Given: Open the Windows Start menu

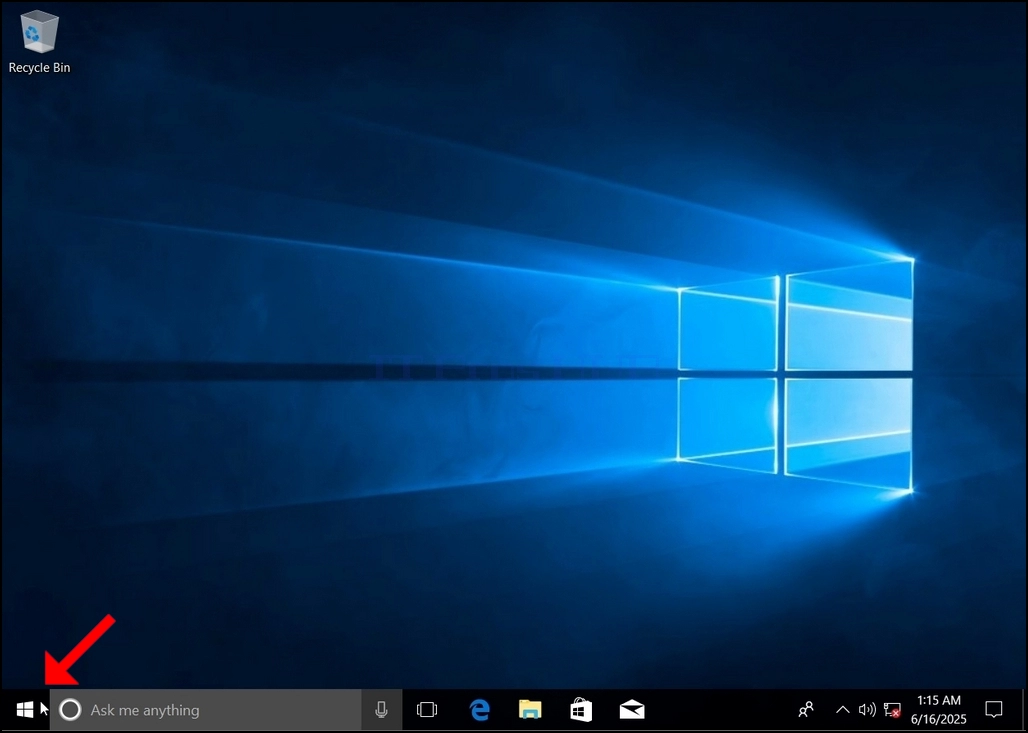Looking at the screenshot, I should click(x=25, y=709).
